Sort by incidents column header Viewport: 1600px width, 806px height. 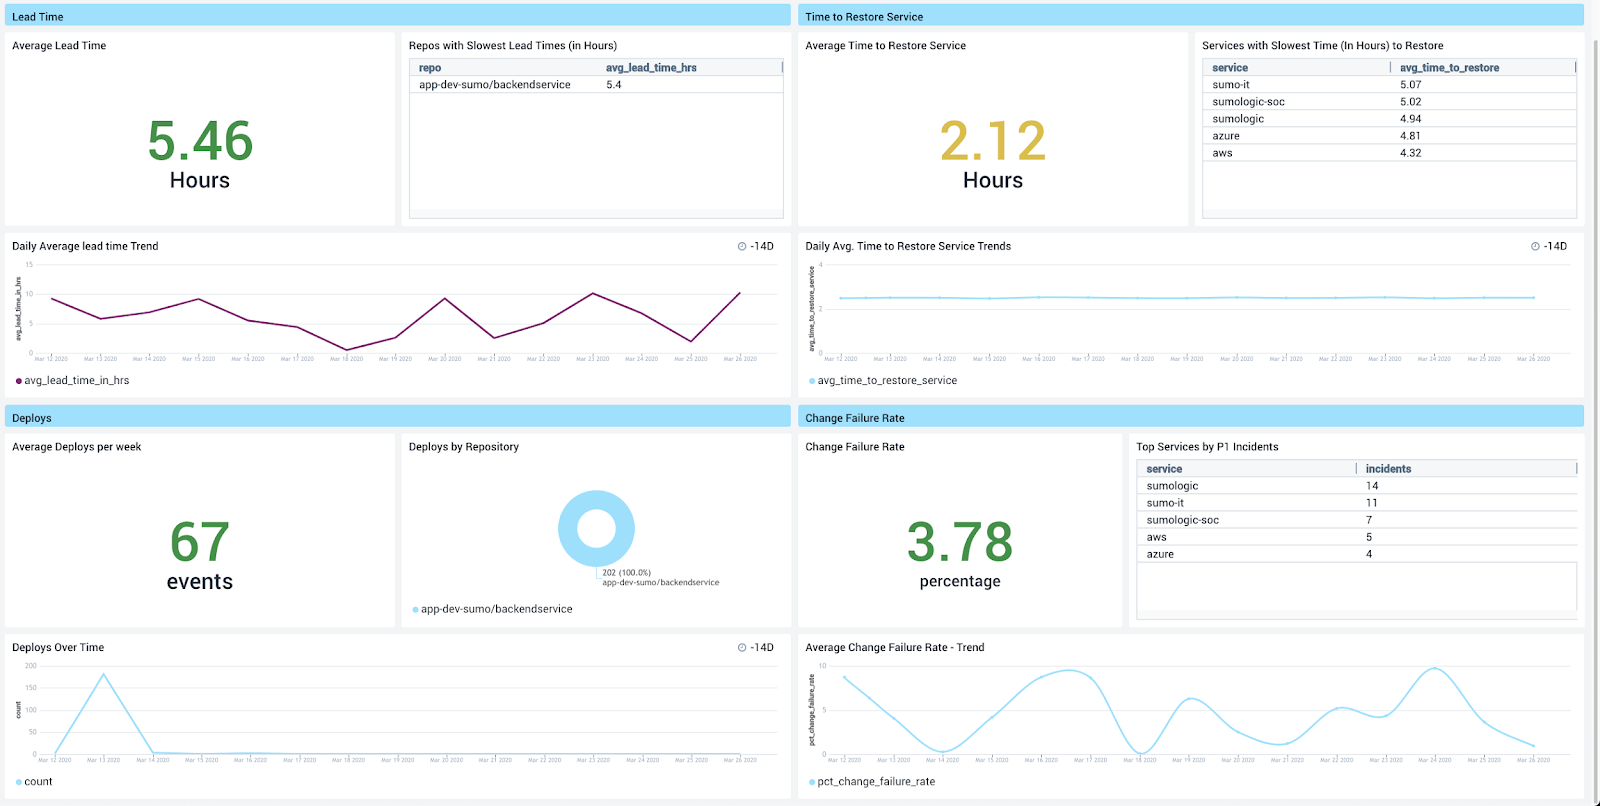[x=1388, y=469]
